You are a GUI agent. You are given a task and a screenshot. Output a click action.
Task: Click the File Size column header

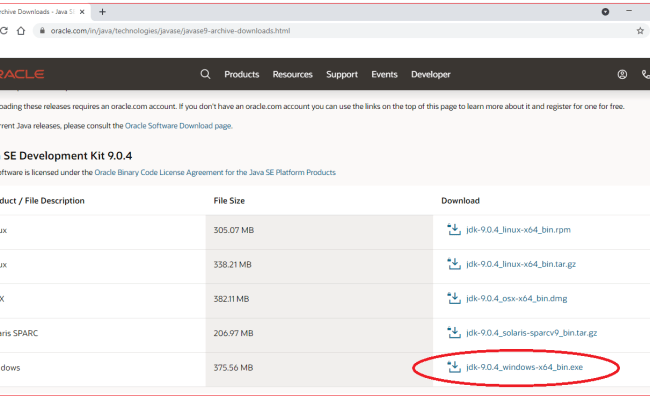point(229,201)
